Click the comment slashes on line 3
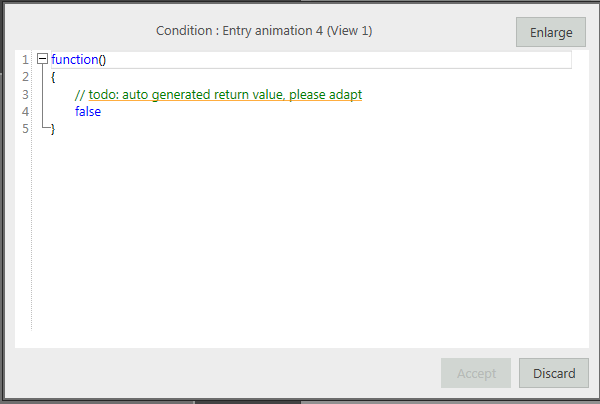Viewport: 600px width, 404px height. (80, 94)
